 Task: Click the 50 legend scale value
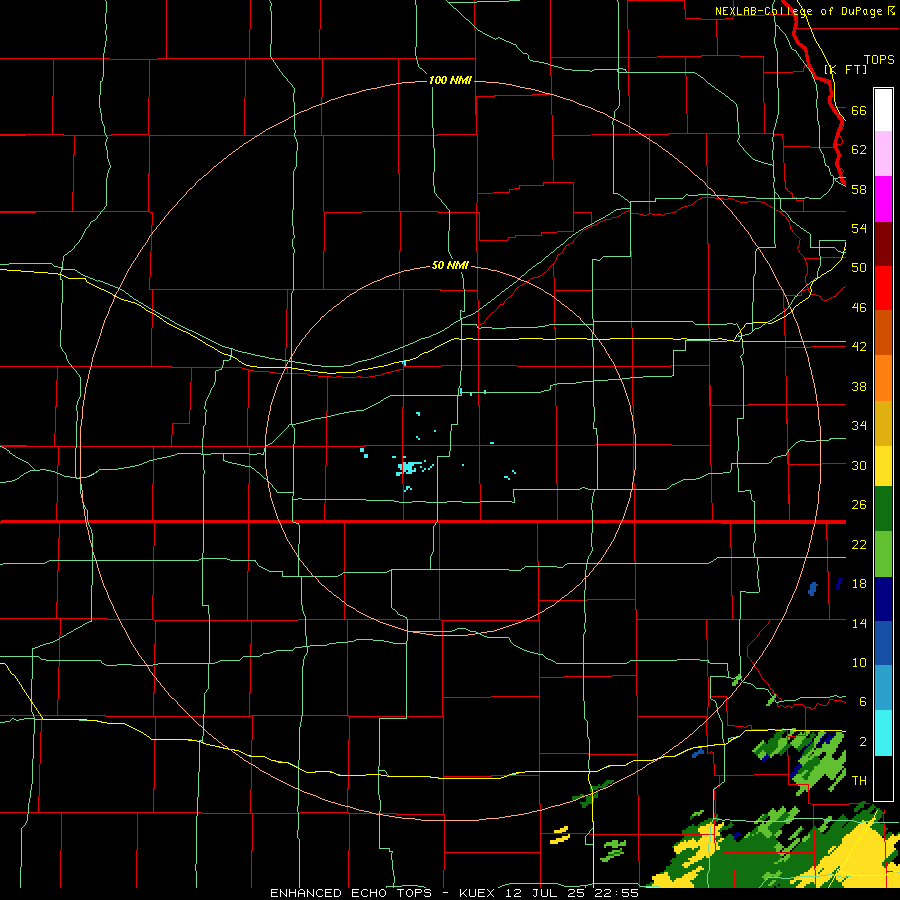[859, 267]
